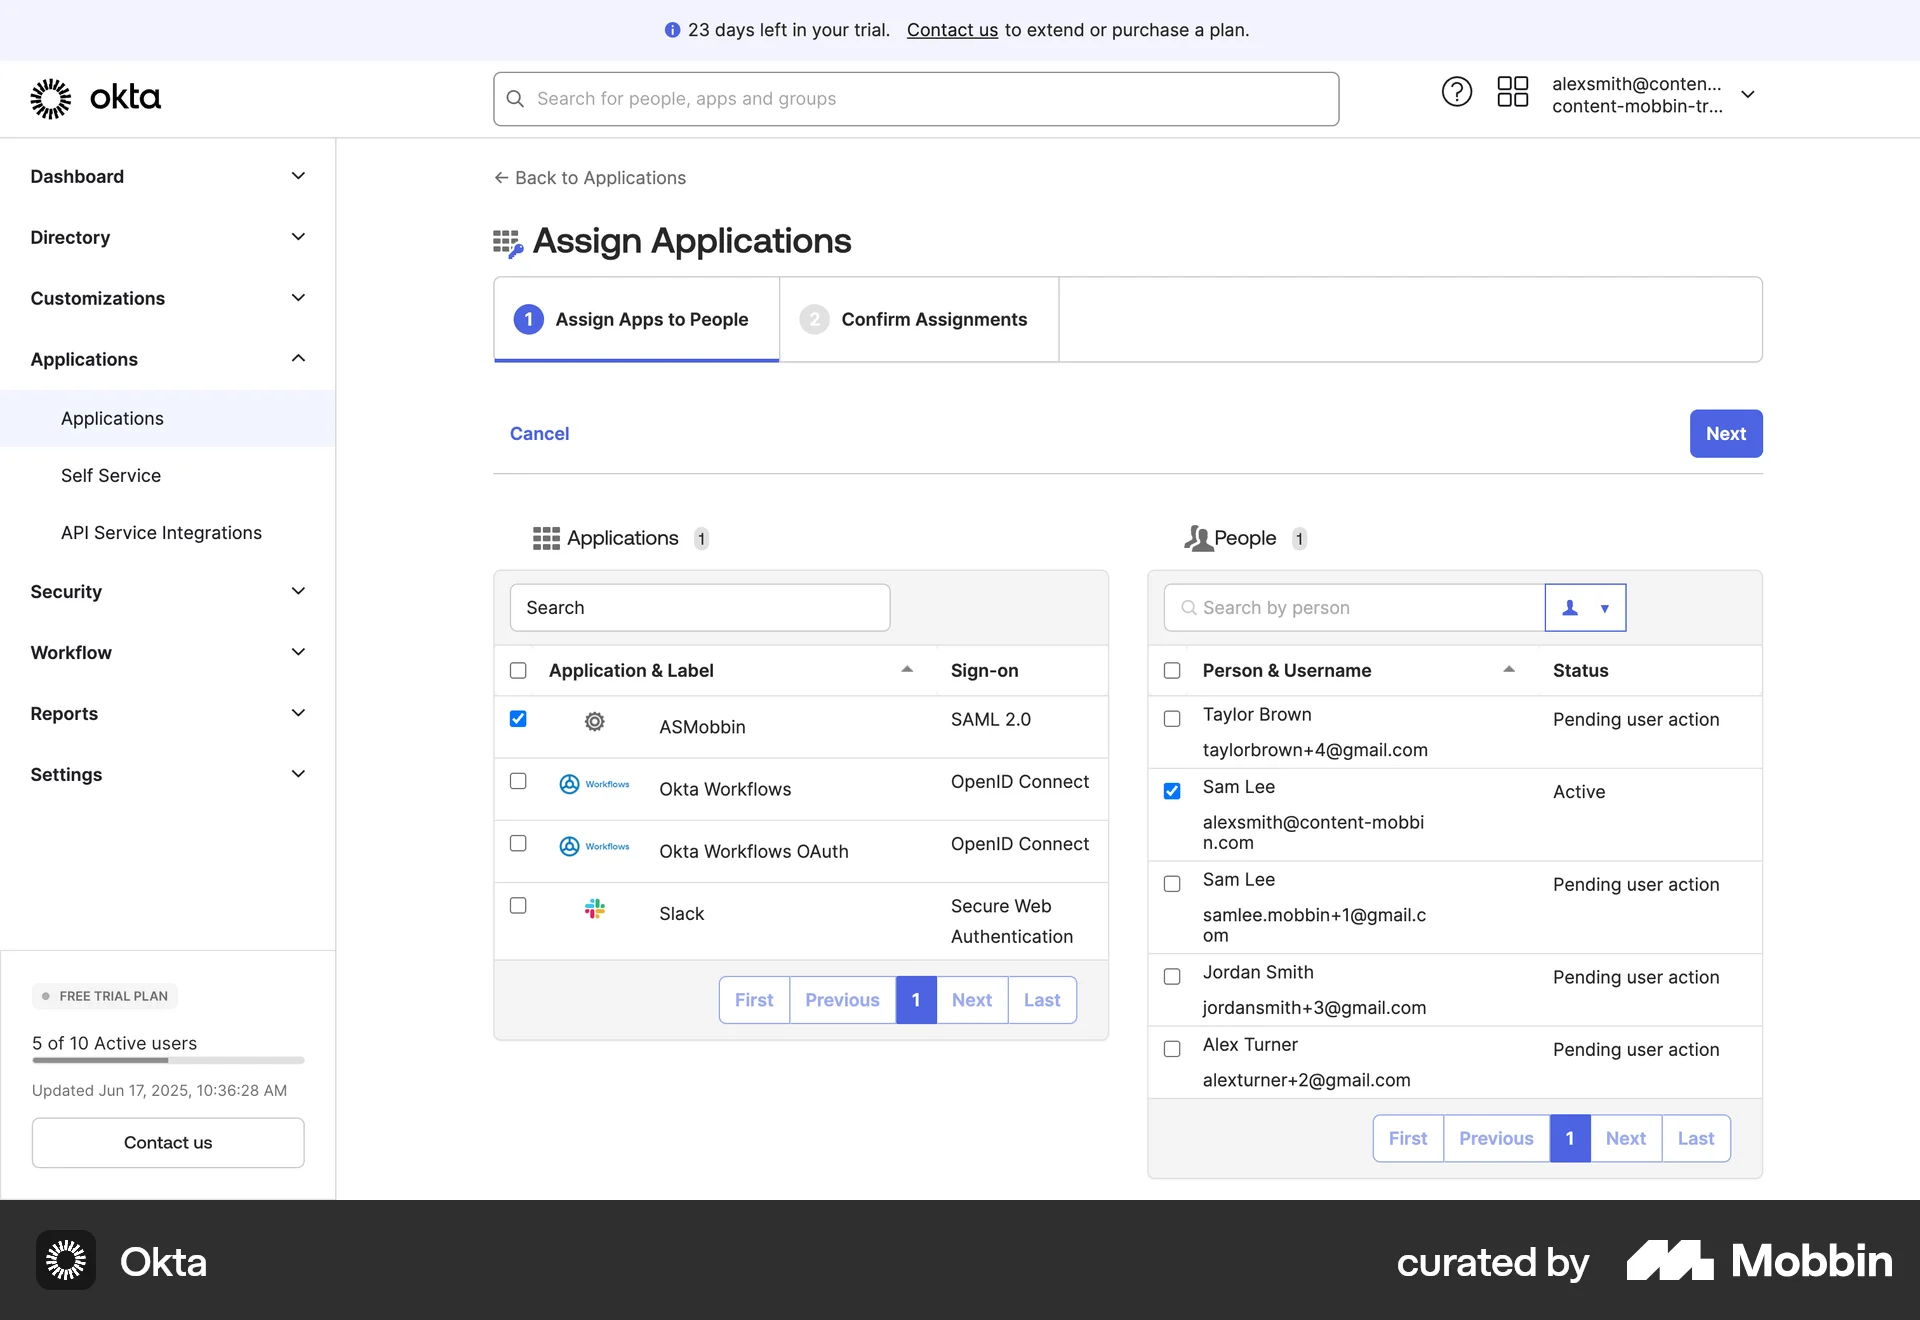Click the Next button

[1726, 433]
